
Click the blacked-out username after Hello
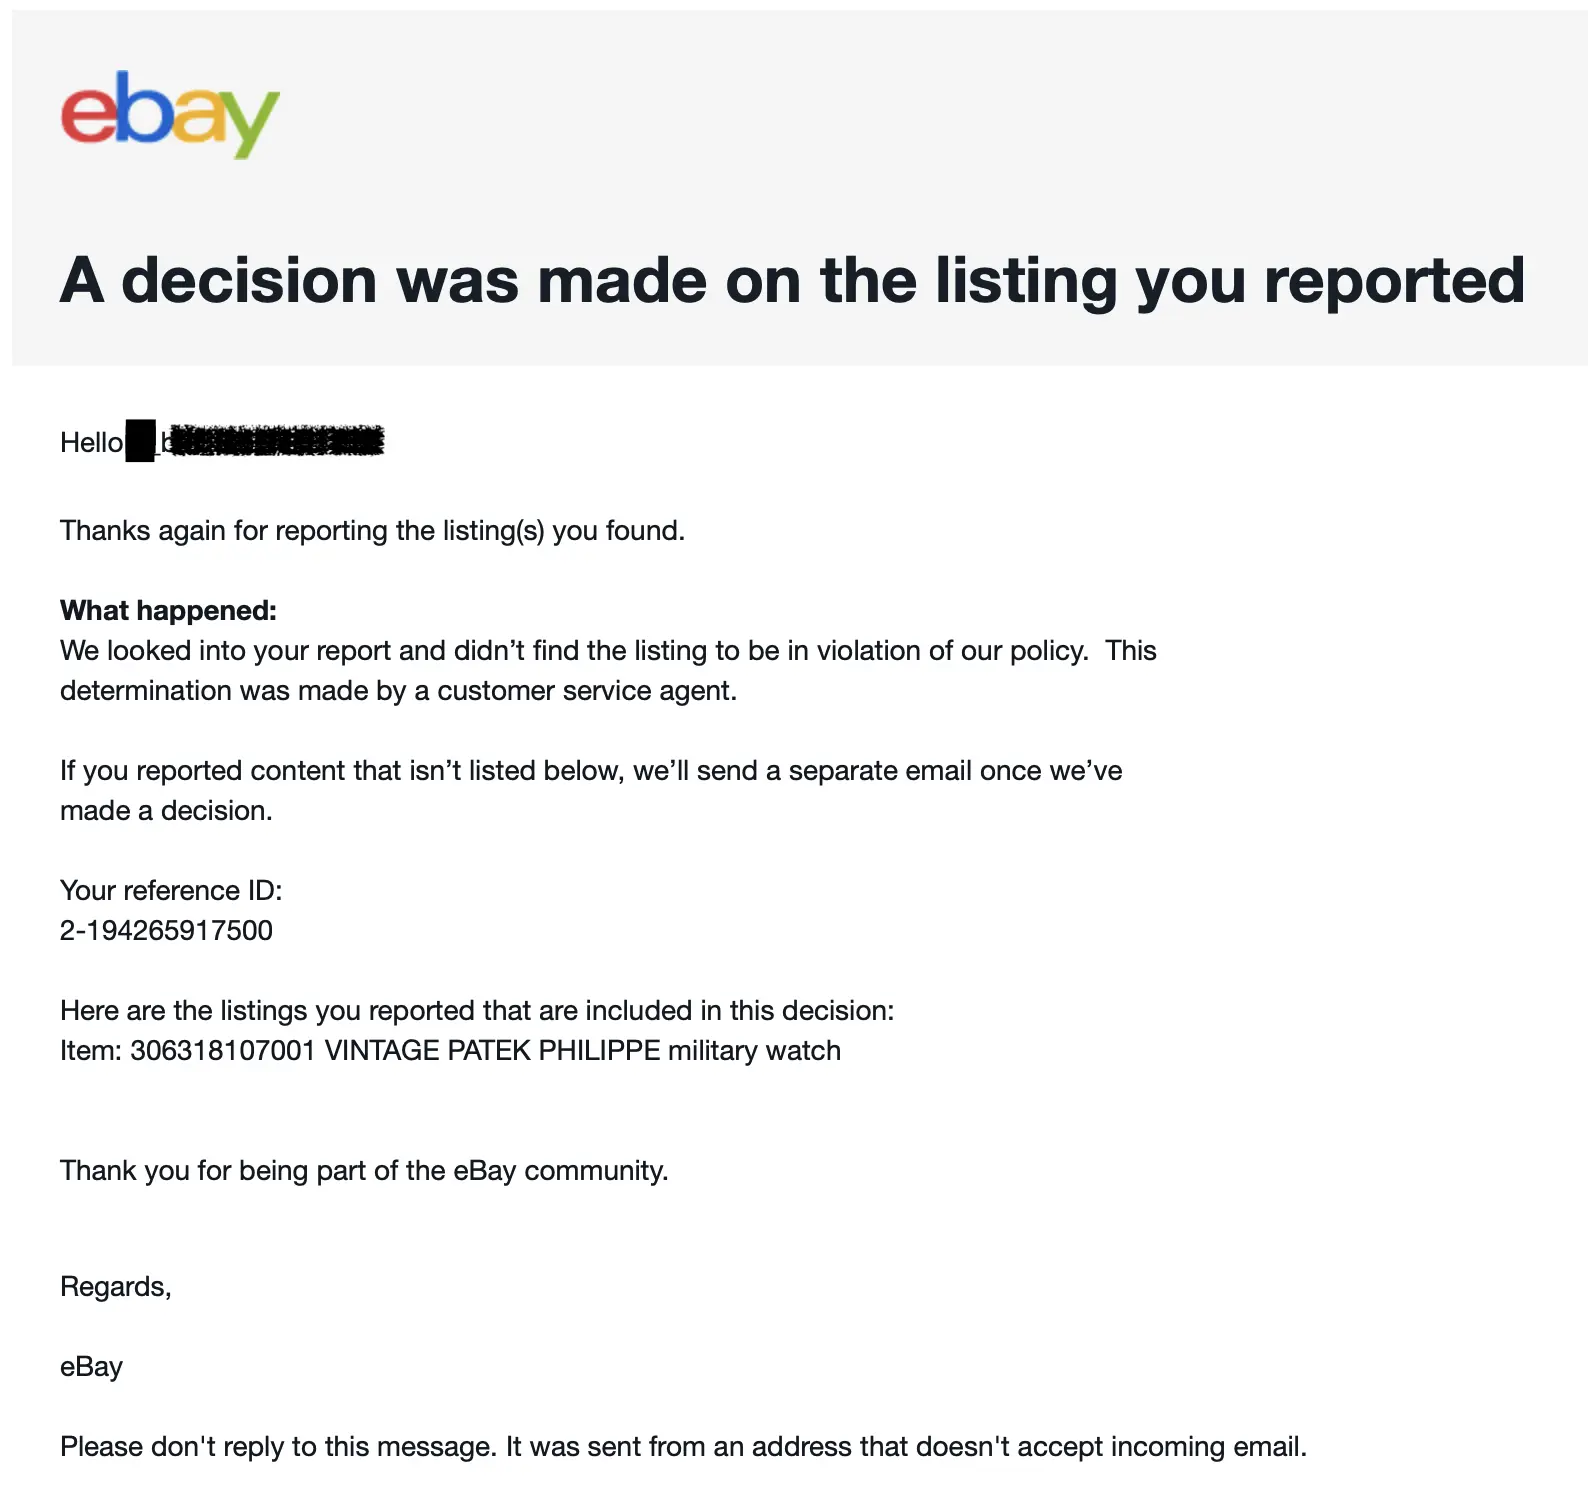pyautogui.click(x=272, y=441)
